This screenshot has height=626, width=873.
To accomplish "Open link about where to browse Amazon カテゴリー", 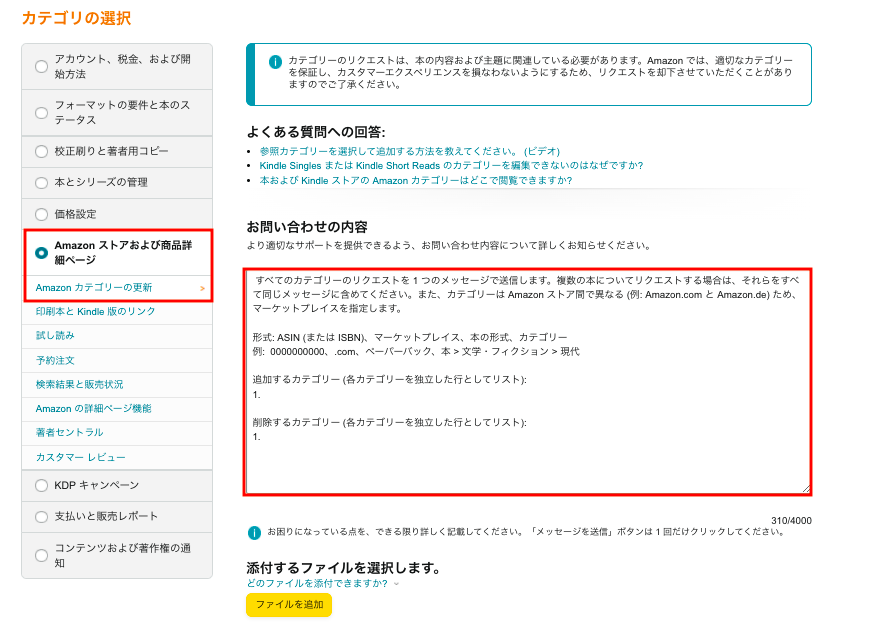I will [416, 180].
